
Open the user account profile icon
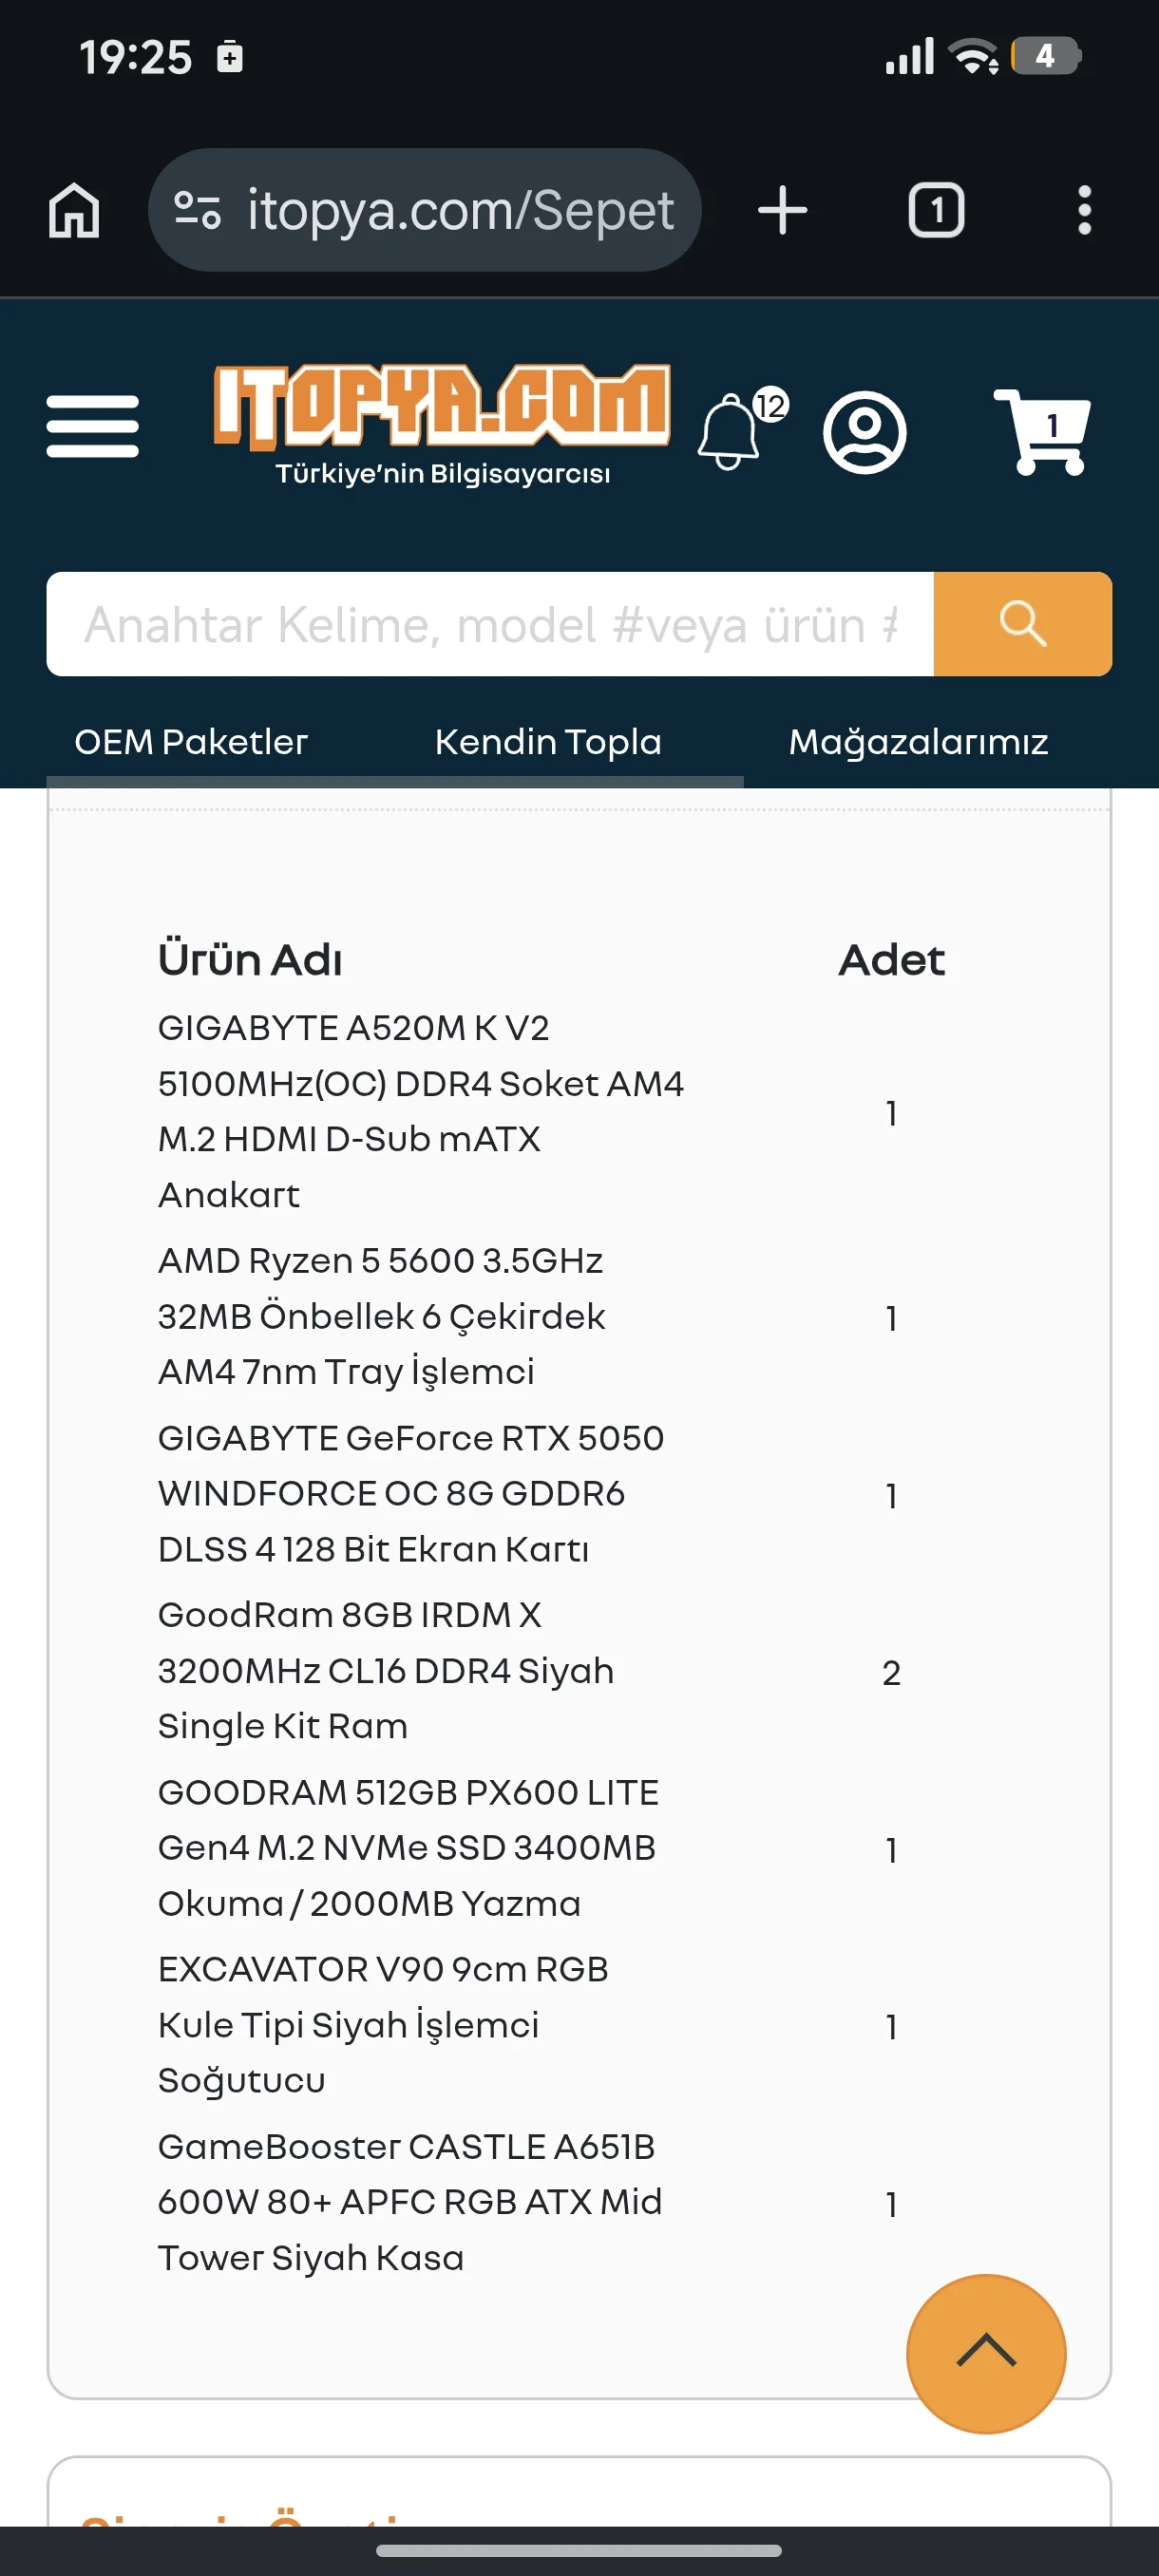(864, 432)
